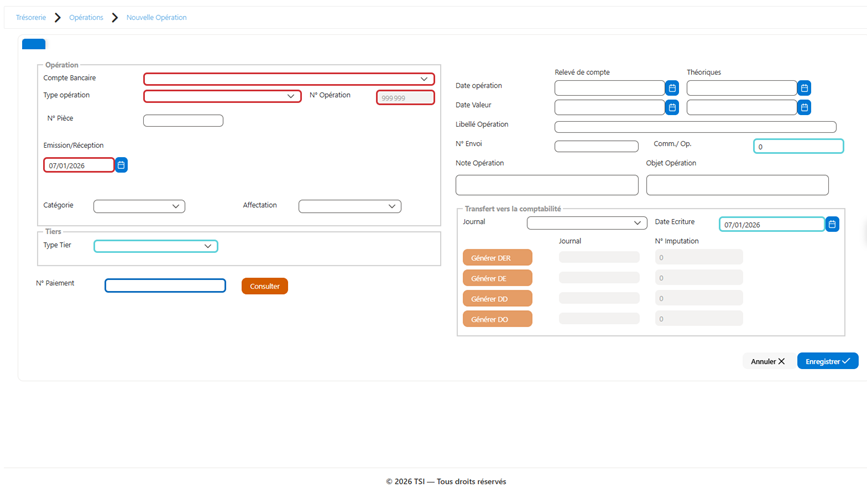The image size is (867, 493).
Task: Focus the Note Opération text box
Action: pyautogui.click(x=547, y=185)
